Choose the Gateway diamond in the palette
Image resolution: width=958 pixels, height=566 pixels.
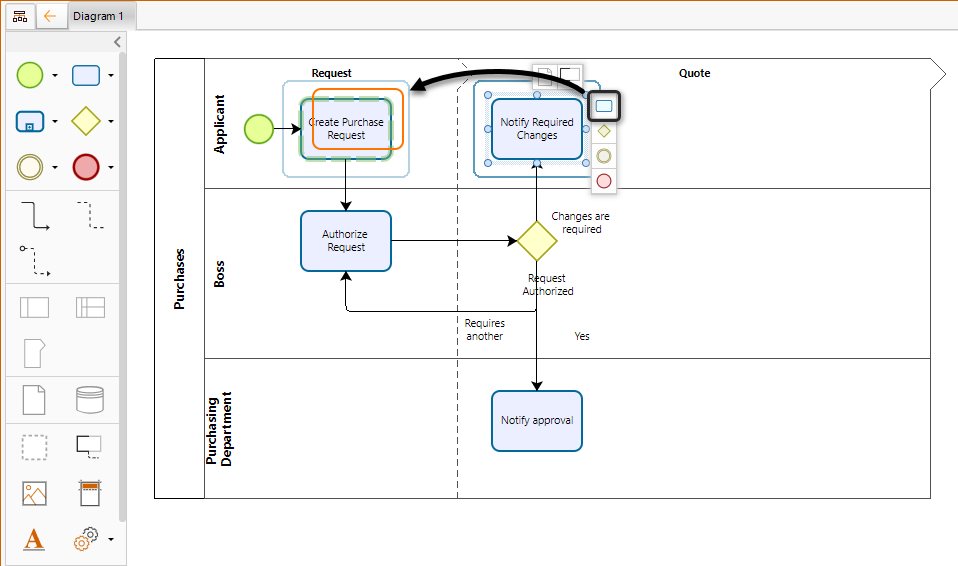[x=86, y=121]
